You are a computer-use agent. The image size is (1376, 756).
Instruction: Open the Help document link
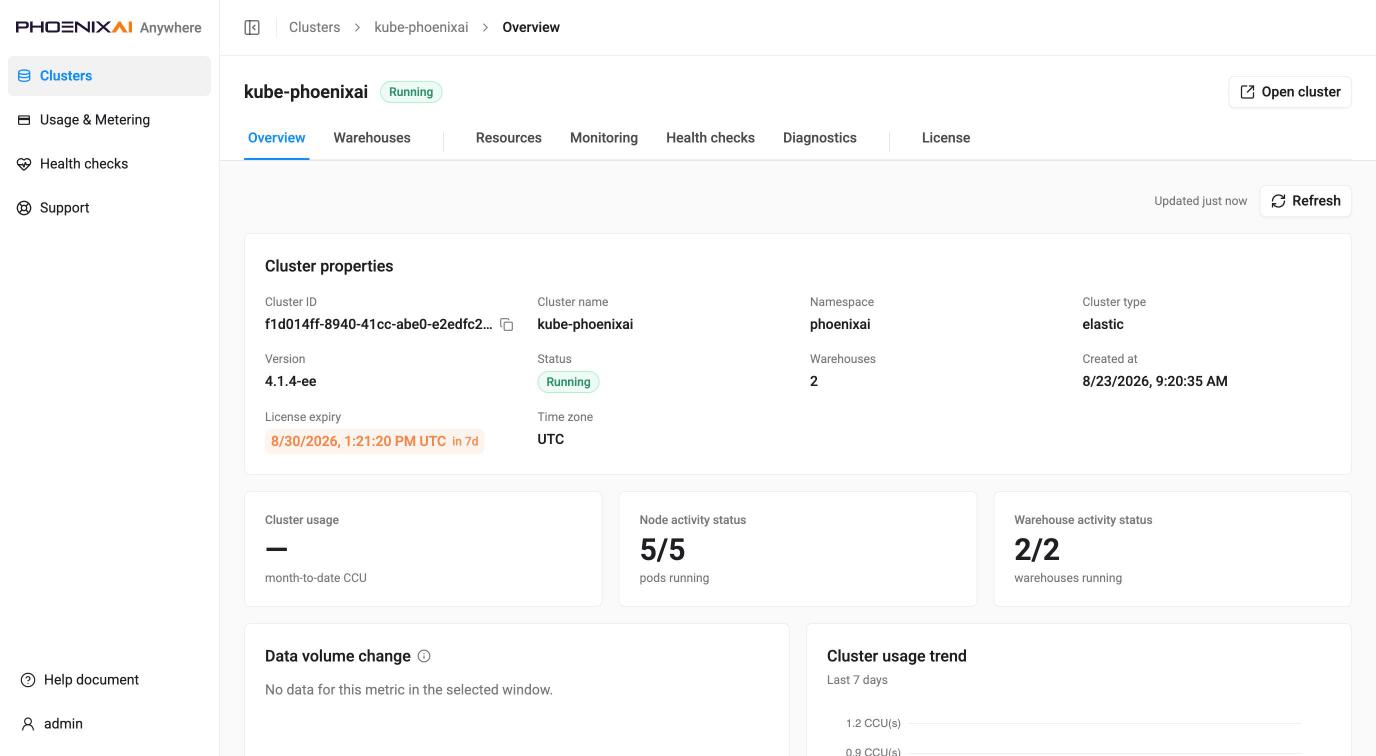109,680
